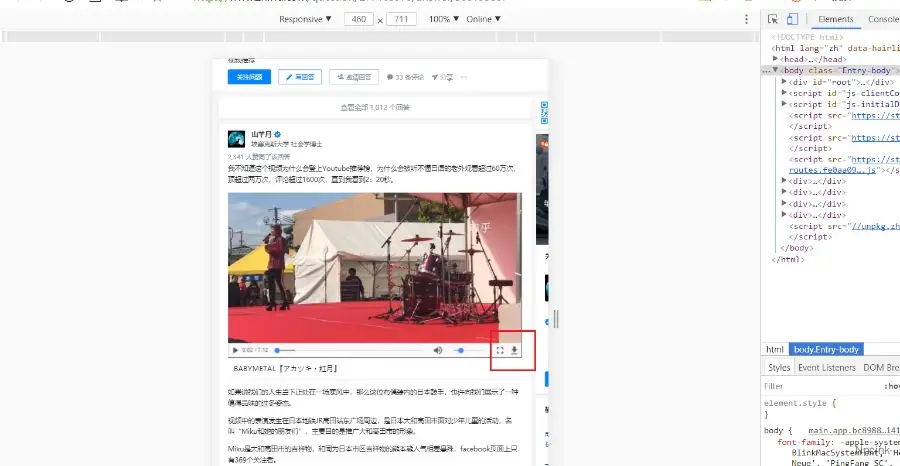
Task: Focus the styles Filter input
Action: [821, 386]
